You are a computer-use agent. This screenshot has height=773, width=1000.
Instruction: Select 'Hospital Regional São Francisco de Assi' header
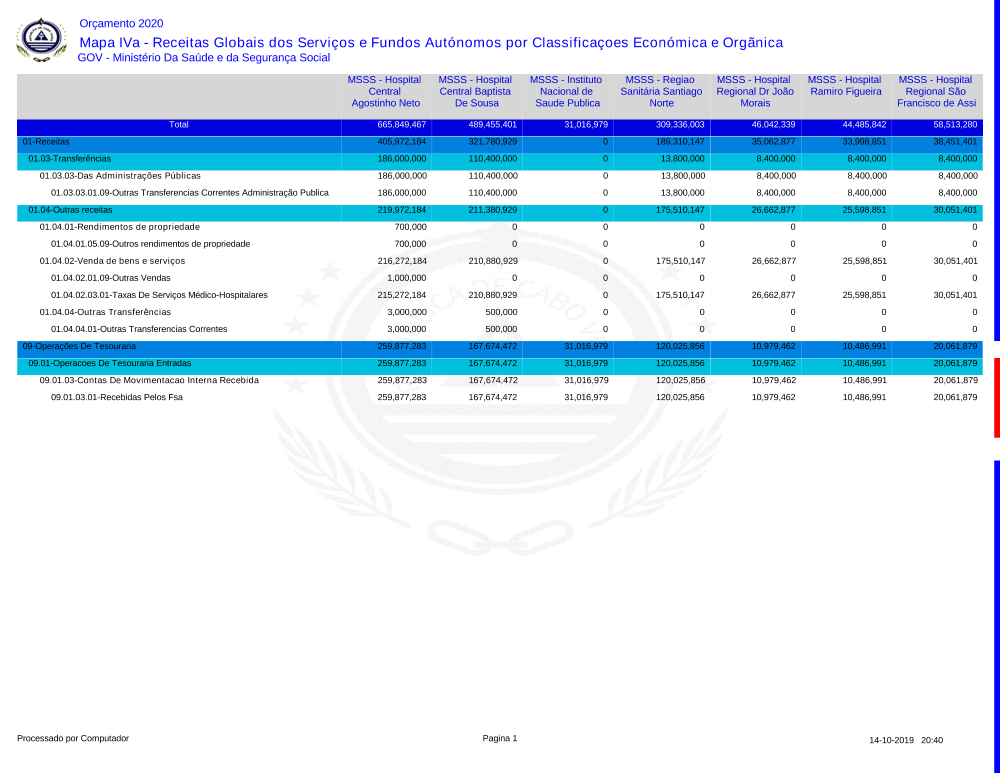tap(936, 91)
